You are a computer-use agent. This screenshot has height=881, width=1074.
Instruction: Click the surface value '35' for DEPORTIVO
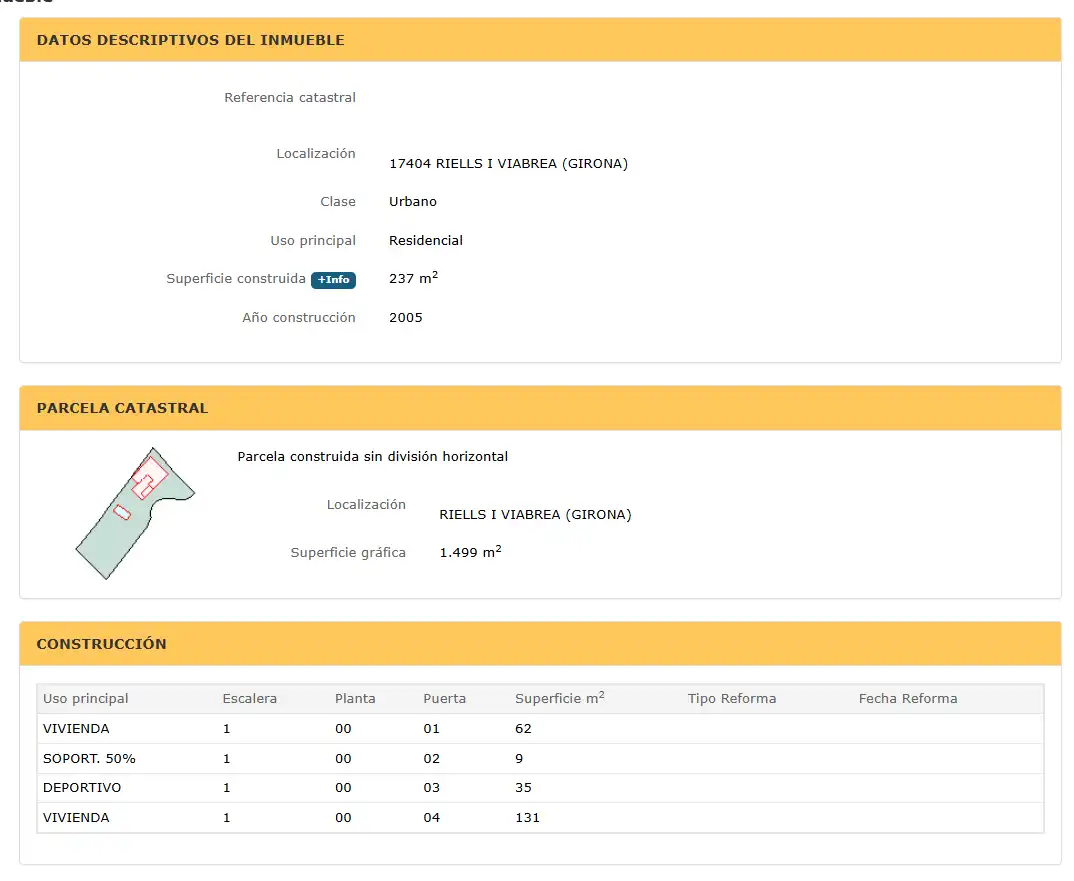tap(523, 788)
